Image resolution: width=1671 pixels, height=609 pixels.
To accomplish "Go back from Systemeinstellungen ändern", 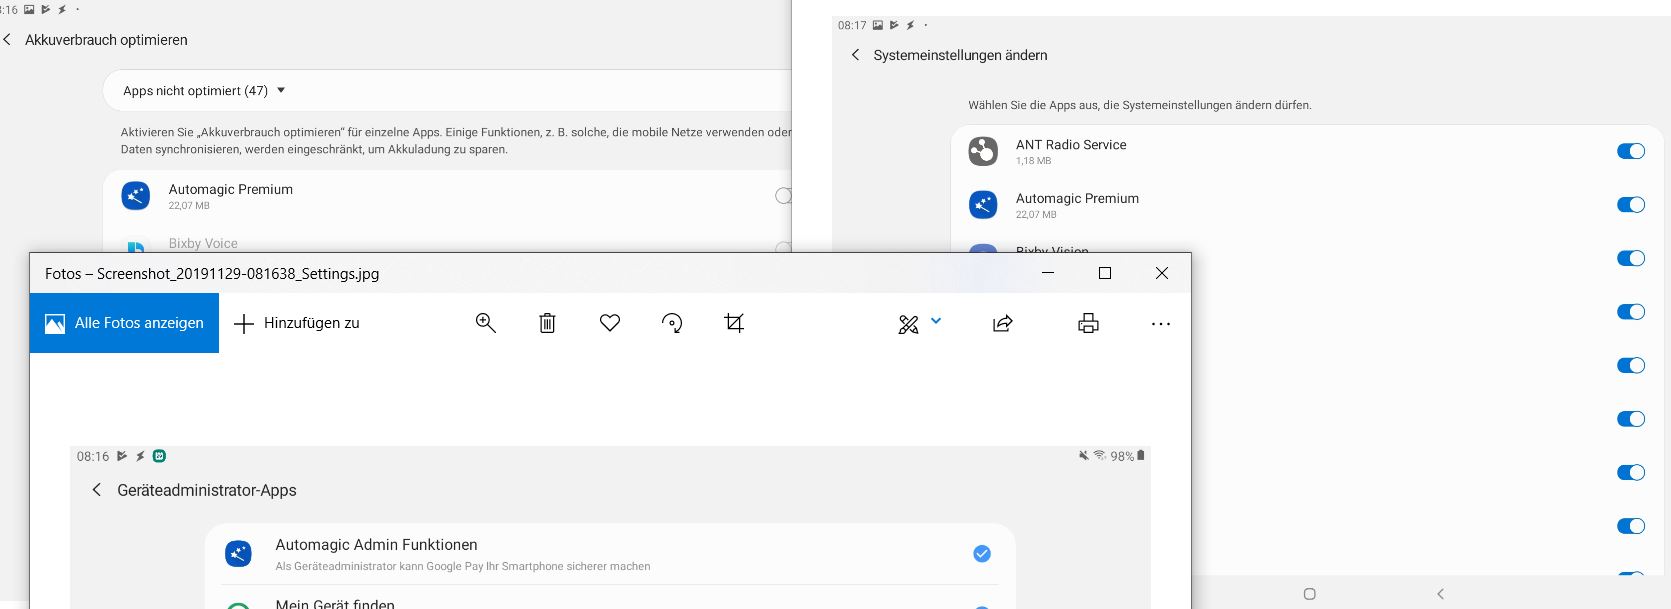I will click(x=855, y=55).
